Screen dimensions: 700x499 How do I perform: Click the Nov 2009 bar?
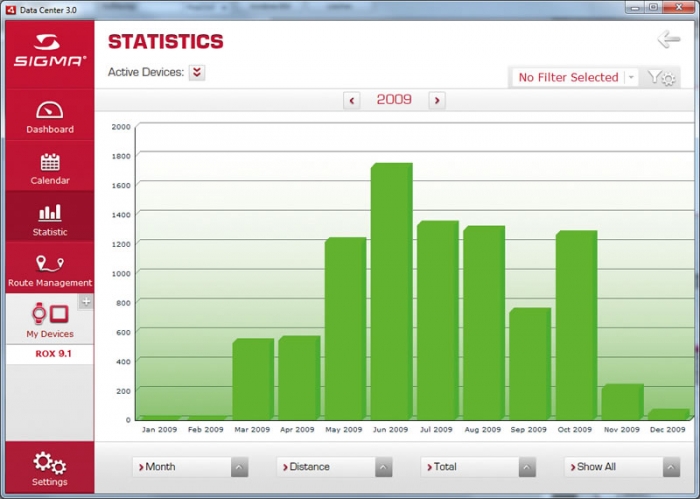coord(623,402)
